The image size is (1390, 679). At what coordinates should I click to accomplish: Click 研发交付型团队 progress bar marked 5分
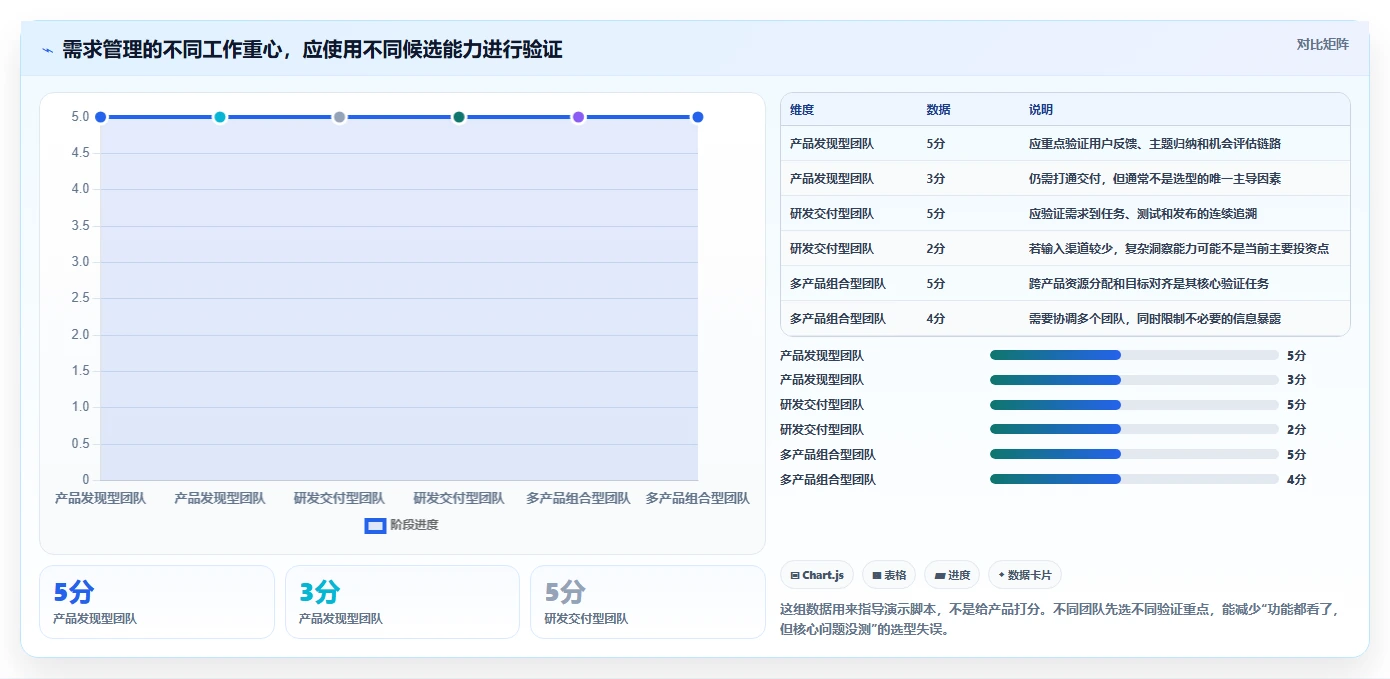point(1134,405)
